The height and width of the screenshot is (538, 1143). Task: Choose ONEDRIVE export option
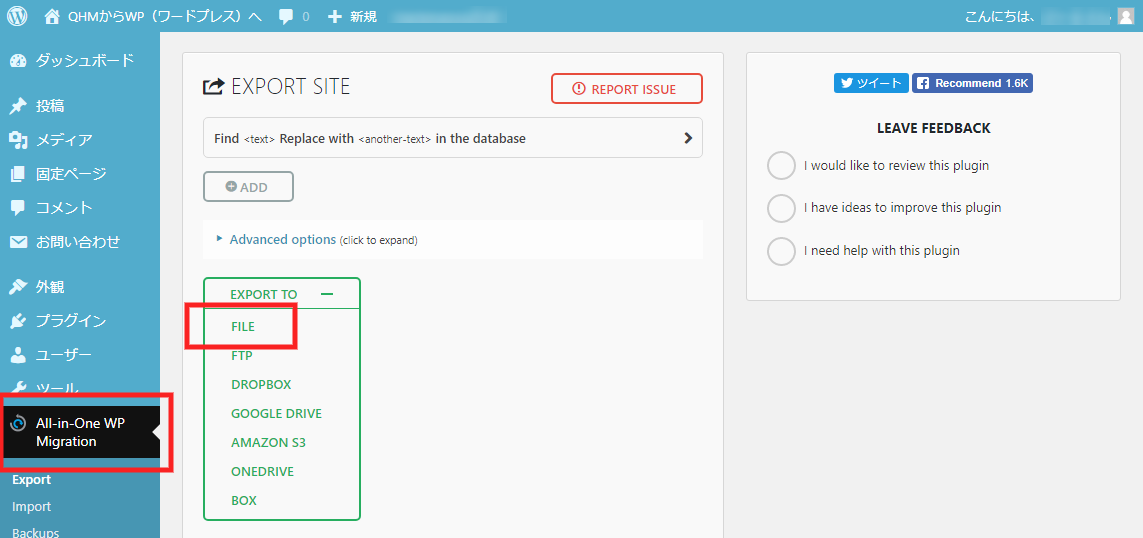tap(262, 472)
